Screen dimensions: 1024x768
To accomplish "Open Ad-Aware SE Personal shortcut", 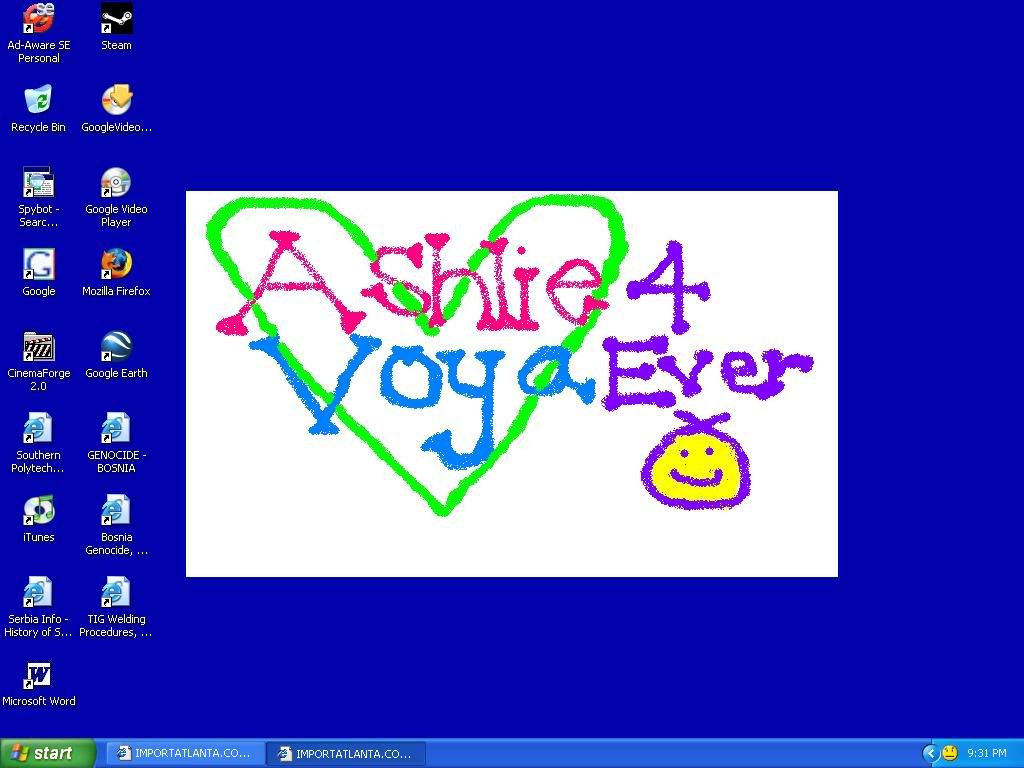I will 38,19.
